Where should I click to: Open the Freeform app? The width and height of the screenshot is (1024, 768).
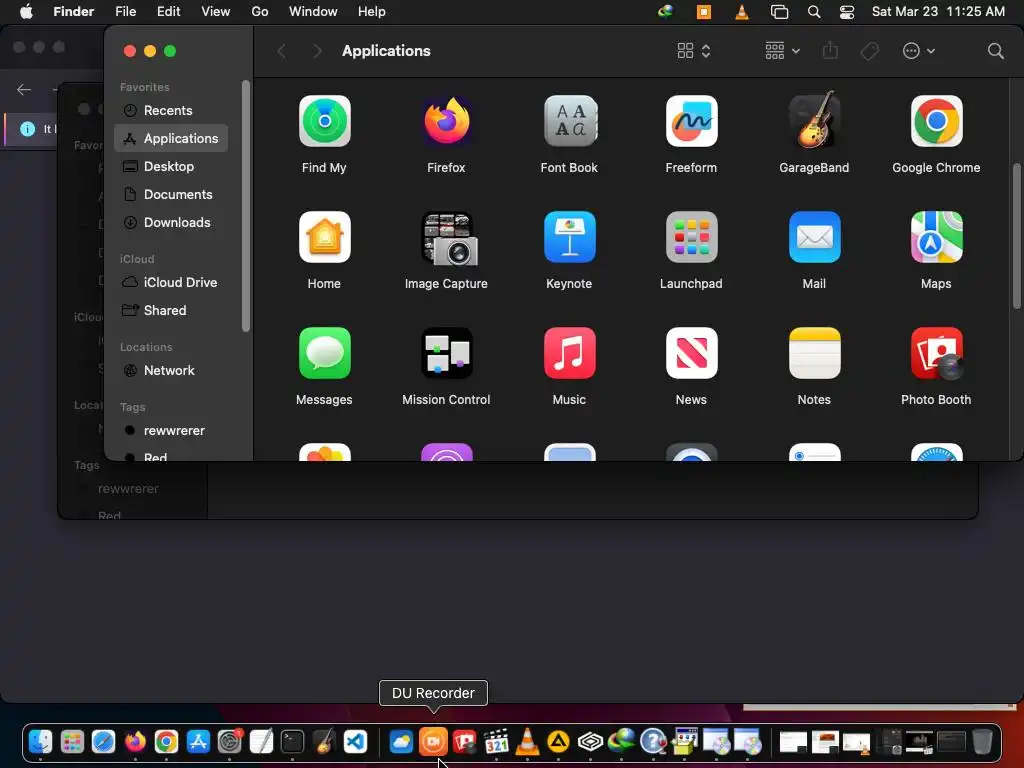[692, 121]
